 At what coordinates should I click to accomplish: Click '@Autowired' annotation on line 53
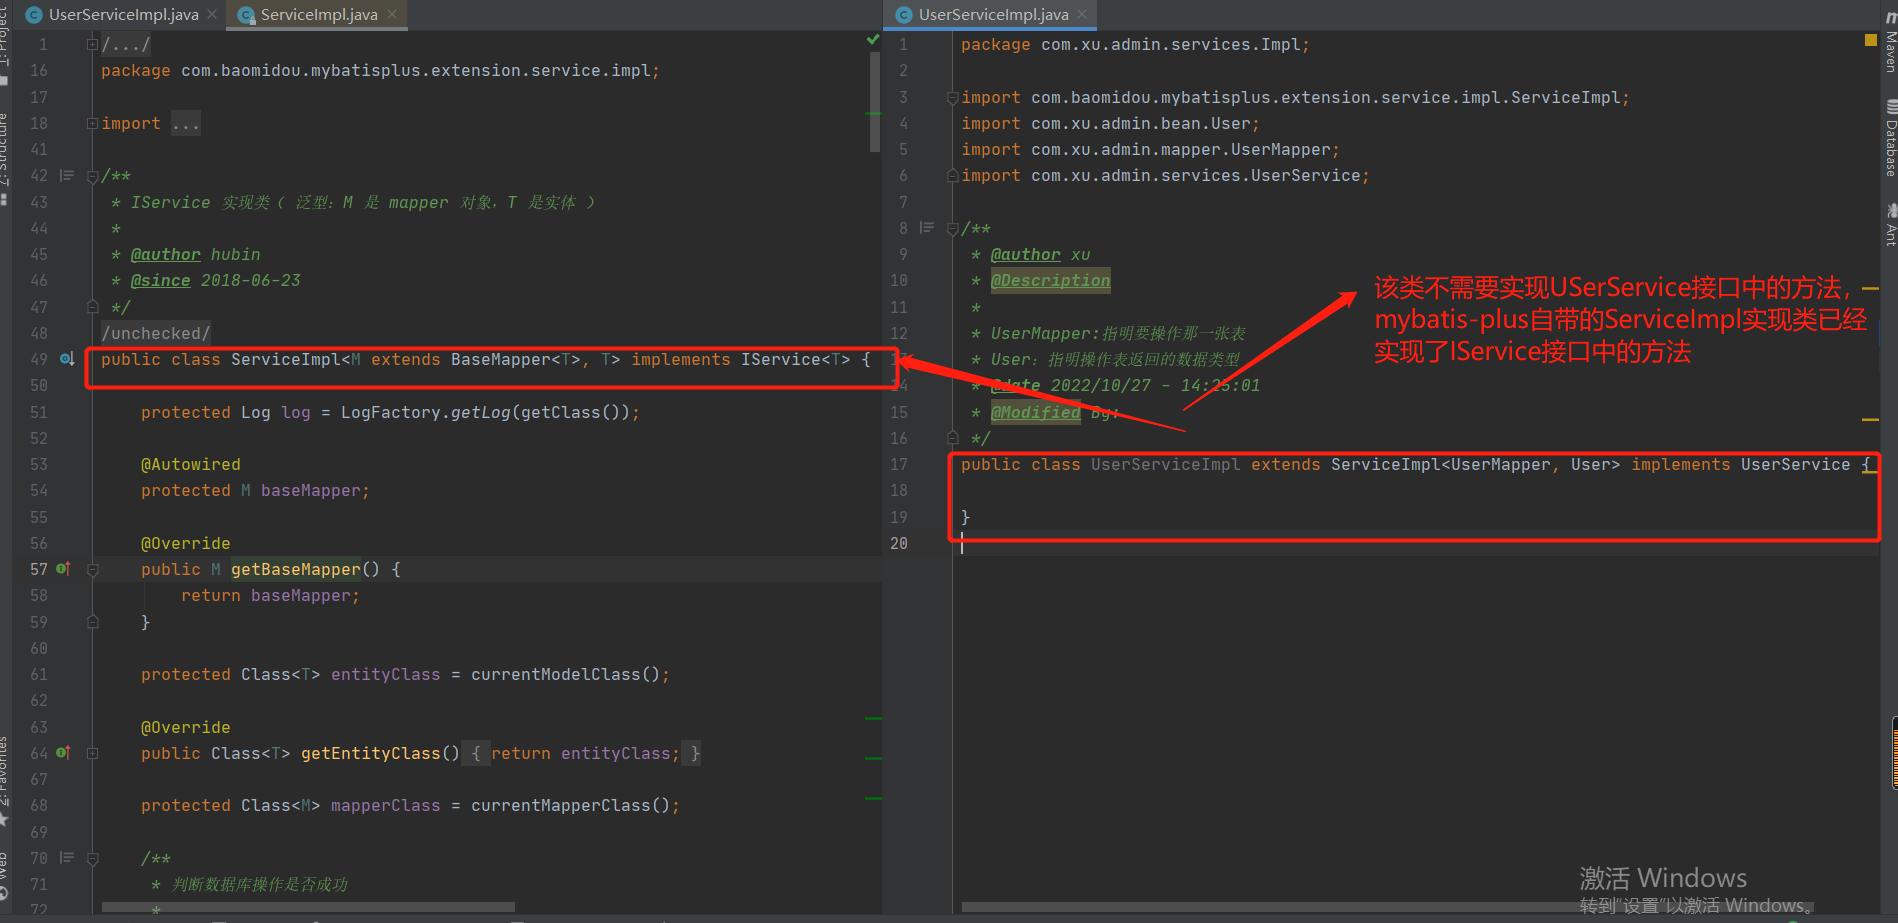(190, 464)
